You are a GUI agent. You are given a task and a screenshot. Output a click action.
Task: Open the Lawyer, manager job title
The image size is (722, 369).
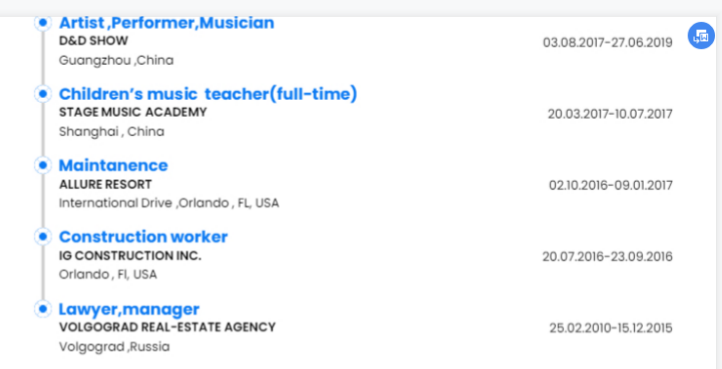point(129,309)
